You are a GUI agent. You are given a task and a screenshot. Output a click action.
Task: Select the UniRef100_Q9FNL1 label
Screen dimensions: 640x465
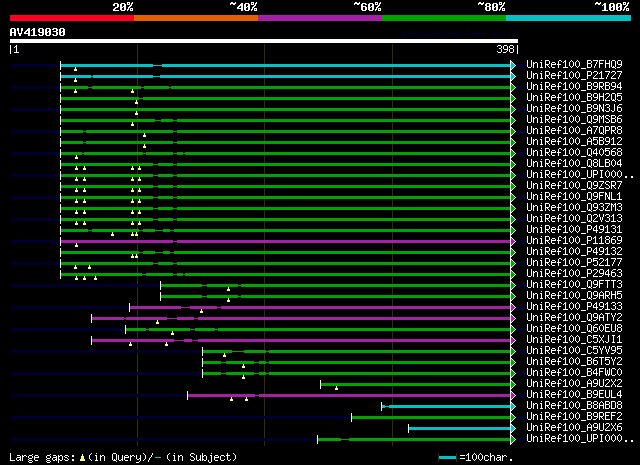coord(574,197)
